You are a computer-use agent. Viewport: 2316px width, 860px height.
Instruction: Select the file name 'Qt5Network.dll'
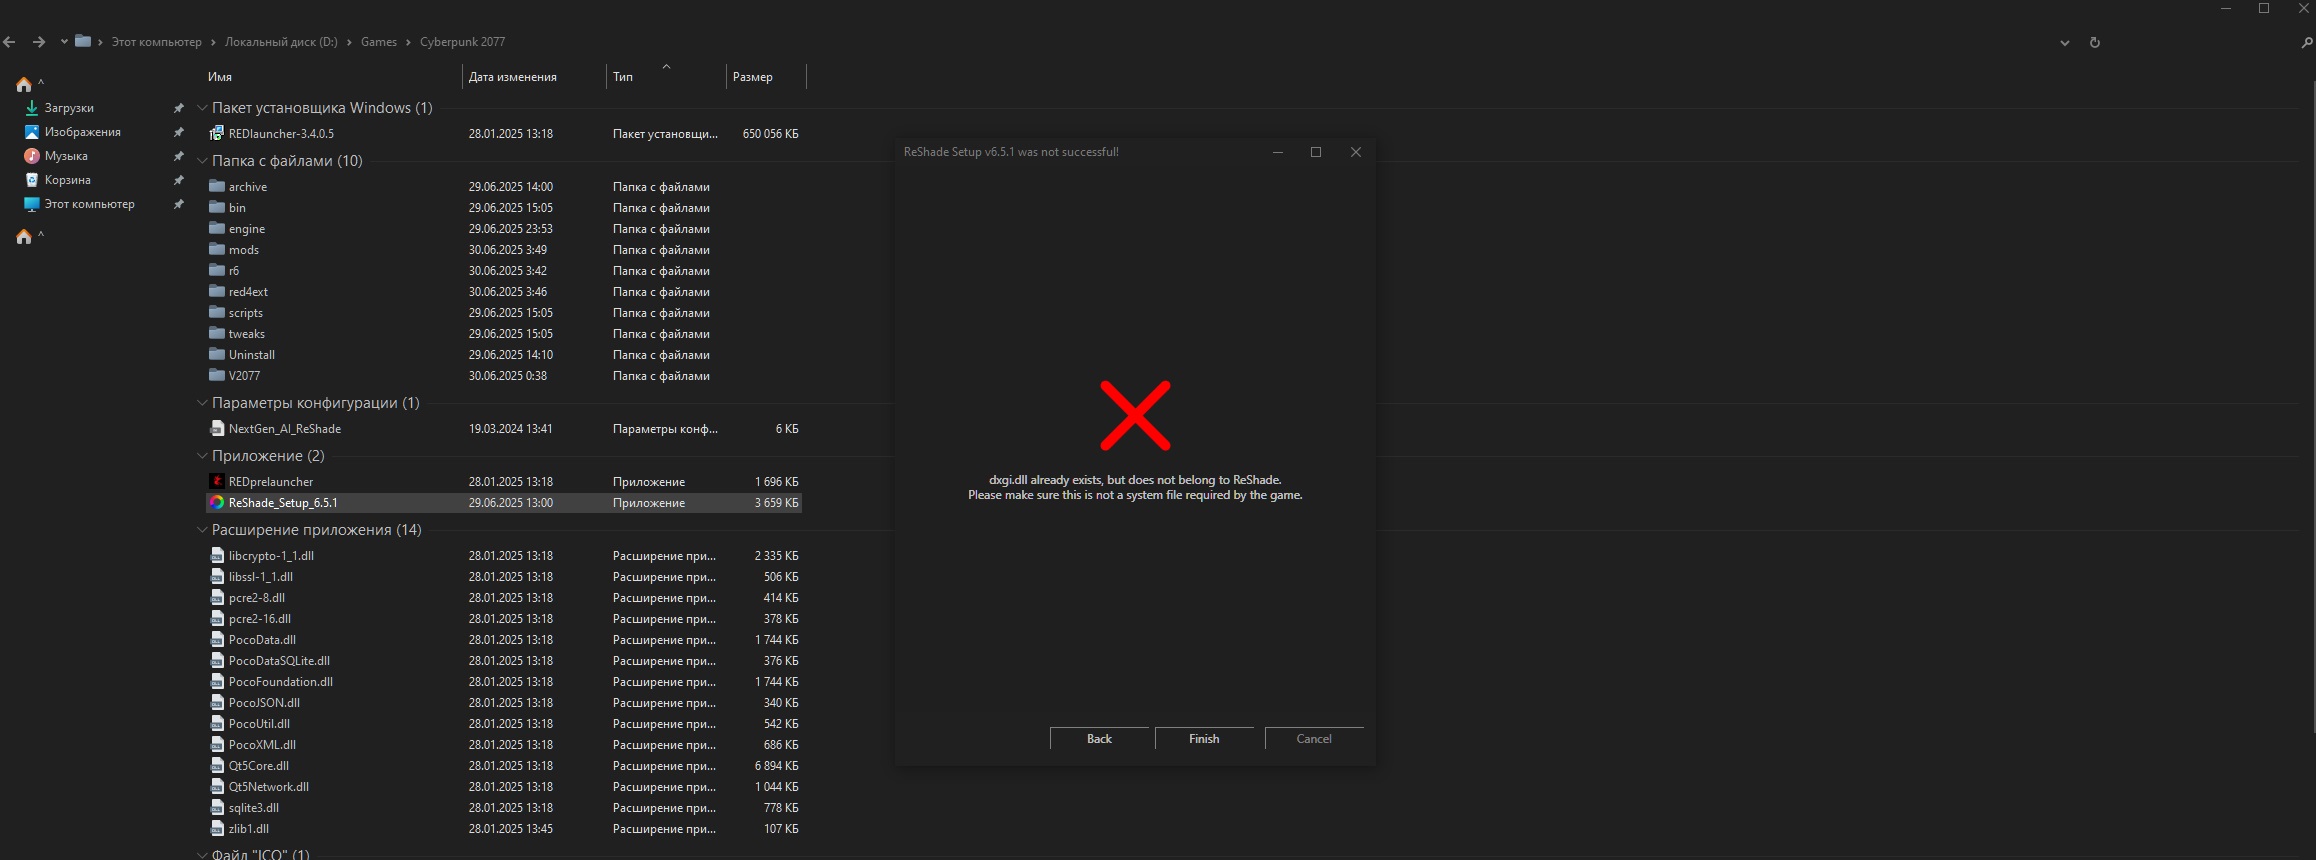pos(269,787)
